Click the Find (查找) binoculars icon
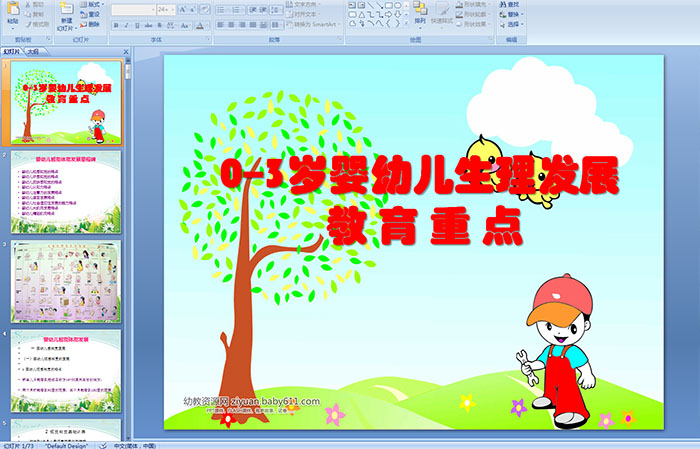This screenshot has height=449, width=700. click(503, 4)
